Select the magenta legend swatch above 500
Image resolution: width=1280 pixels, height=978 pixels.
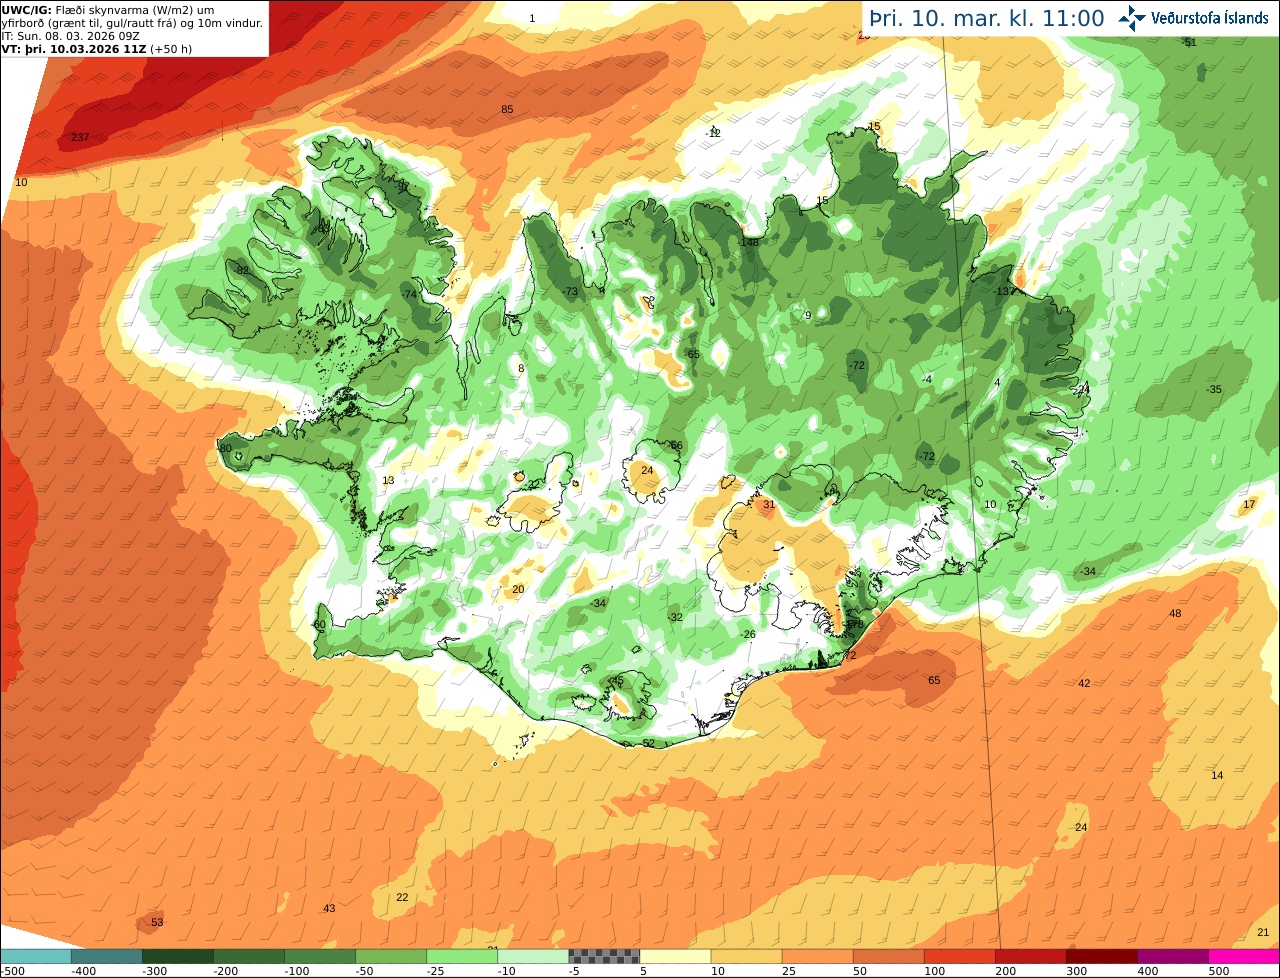click(1244, 956)
